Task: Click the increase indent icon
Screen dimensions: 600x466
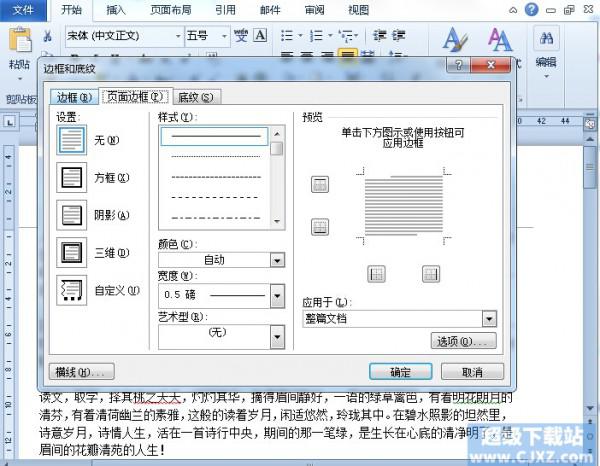Action: point(398,36)
